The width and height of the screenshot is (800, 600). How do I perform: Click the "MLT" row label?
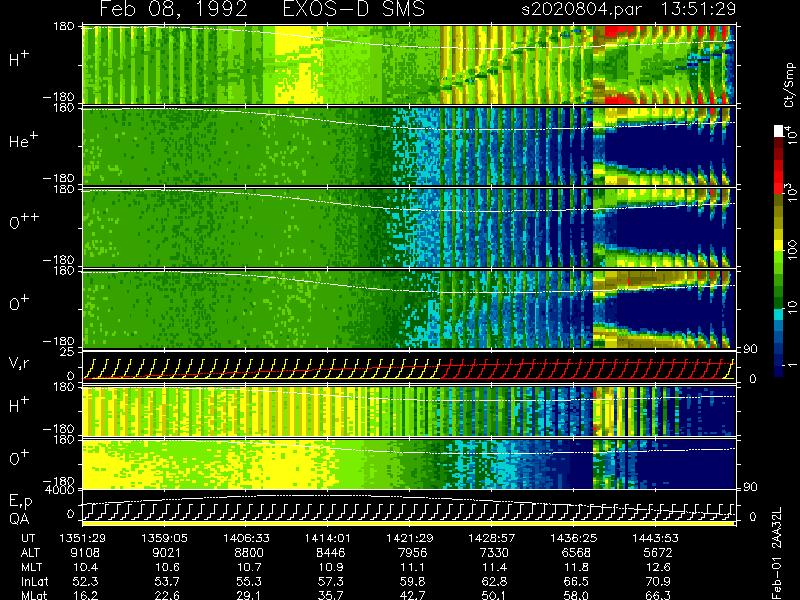[x=32, y=567]
